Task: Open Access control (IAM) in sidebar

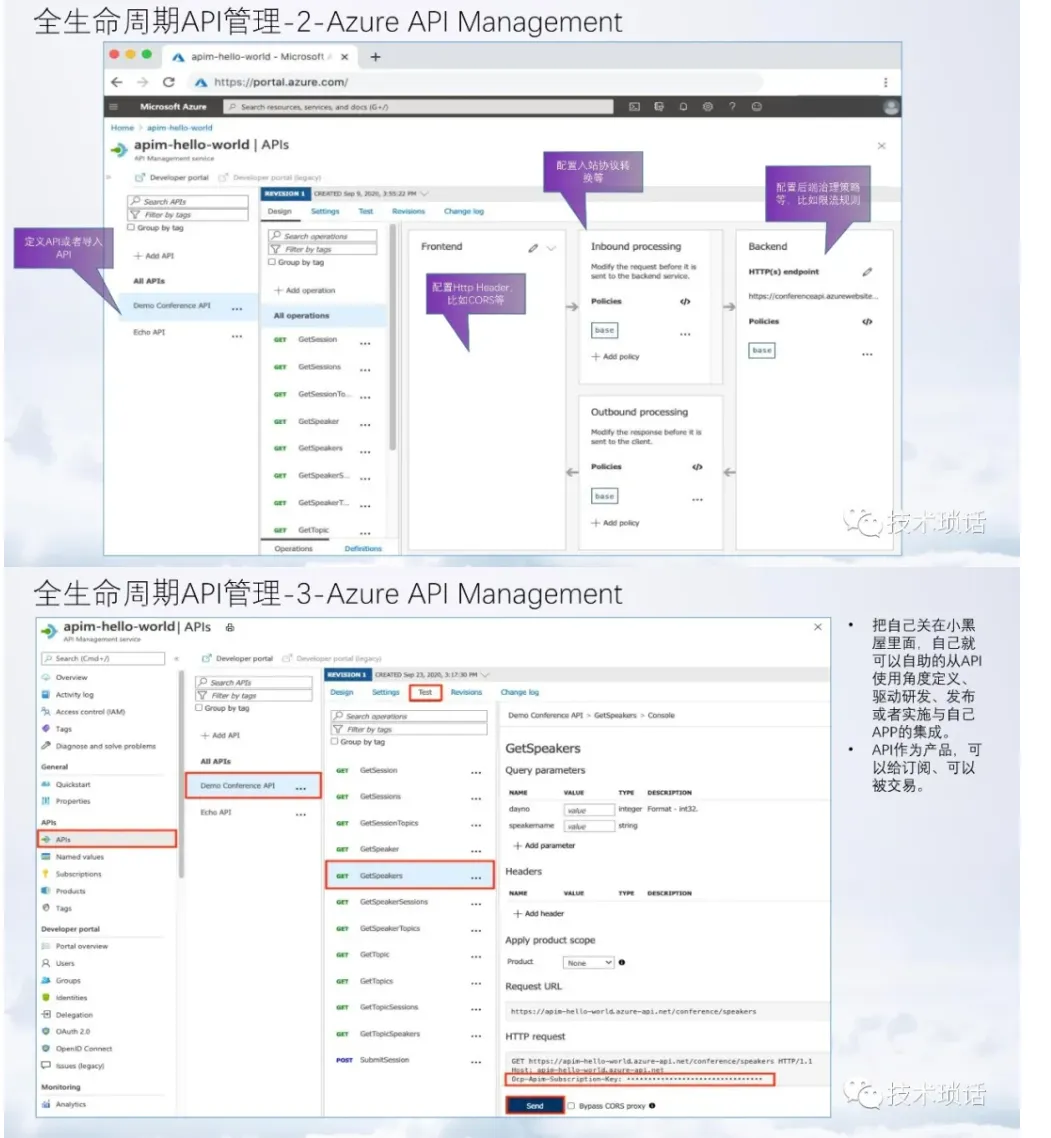Action: tap(90, 712)
